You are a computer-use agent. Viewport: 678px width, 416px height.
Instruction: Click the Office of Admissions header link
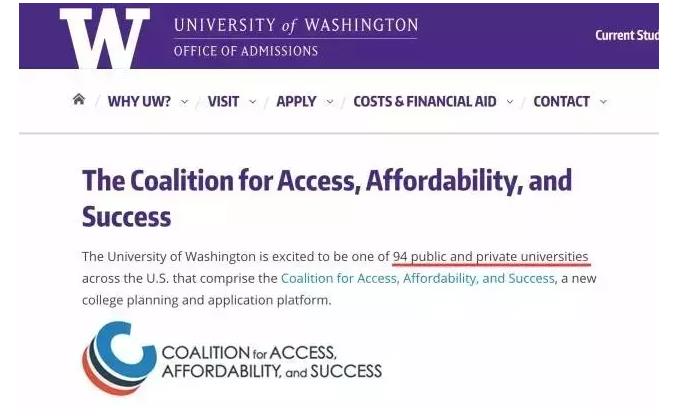tap(246, 51)
